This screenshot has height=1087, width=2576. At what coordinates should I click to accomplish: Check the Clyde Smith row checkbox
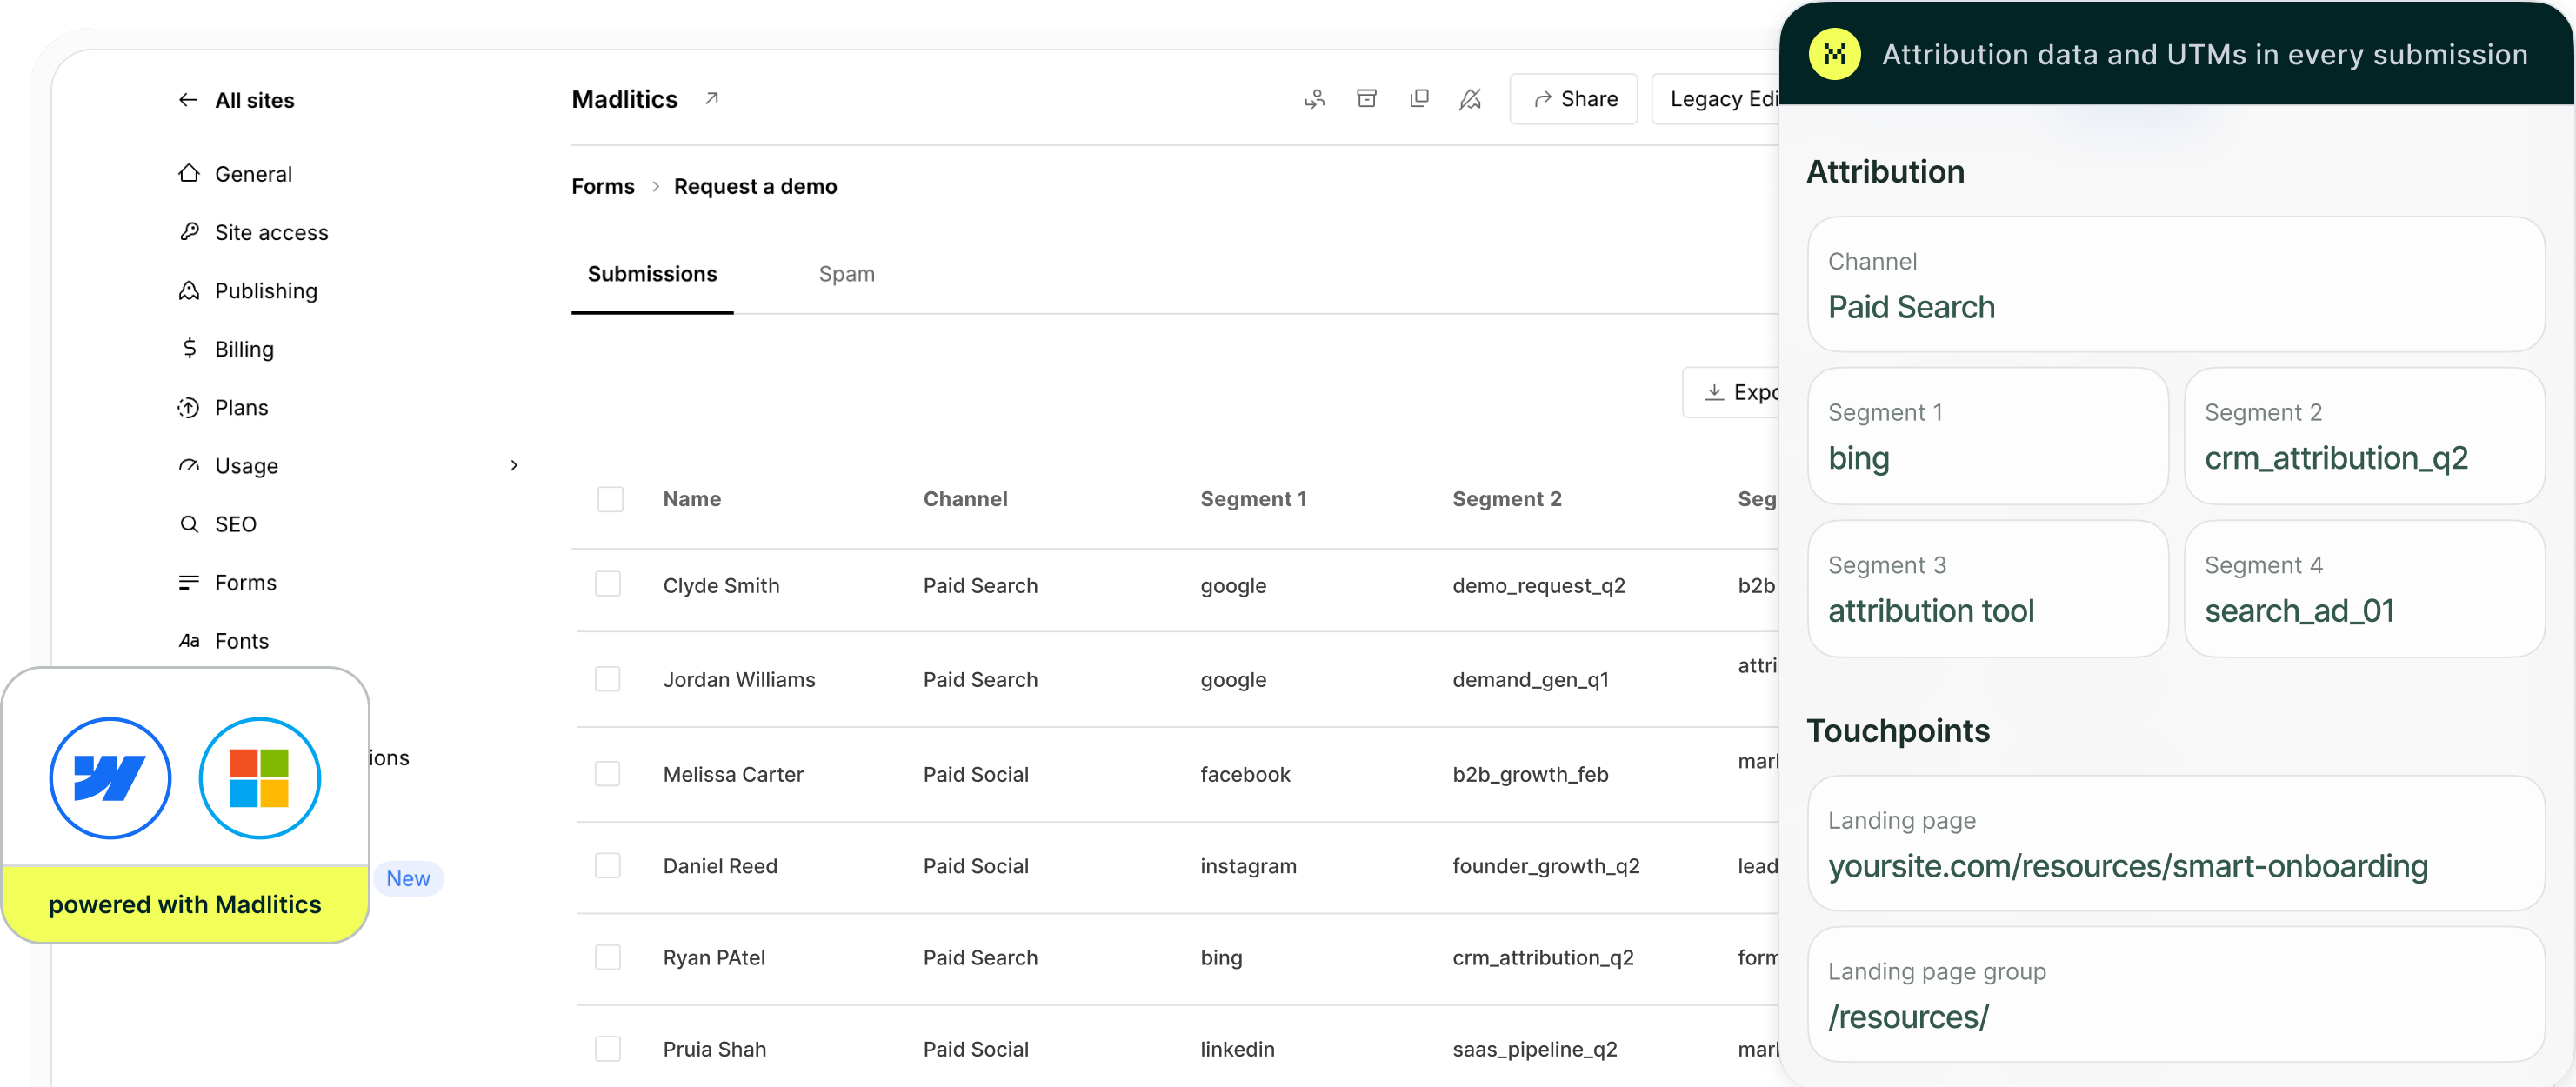[608, 584]
